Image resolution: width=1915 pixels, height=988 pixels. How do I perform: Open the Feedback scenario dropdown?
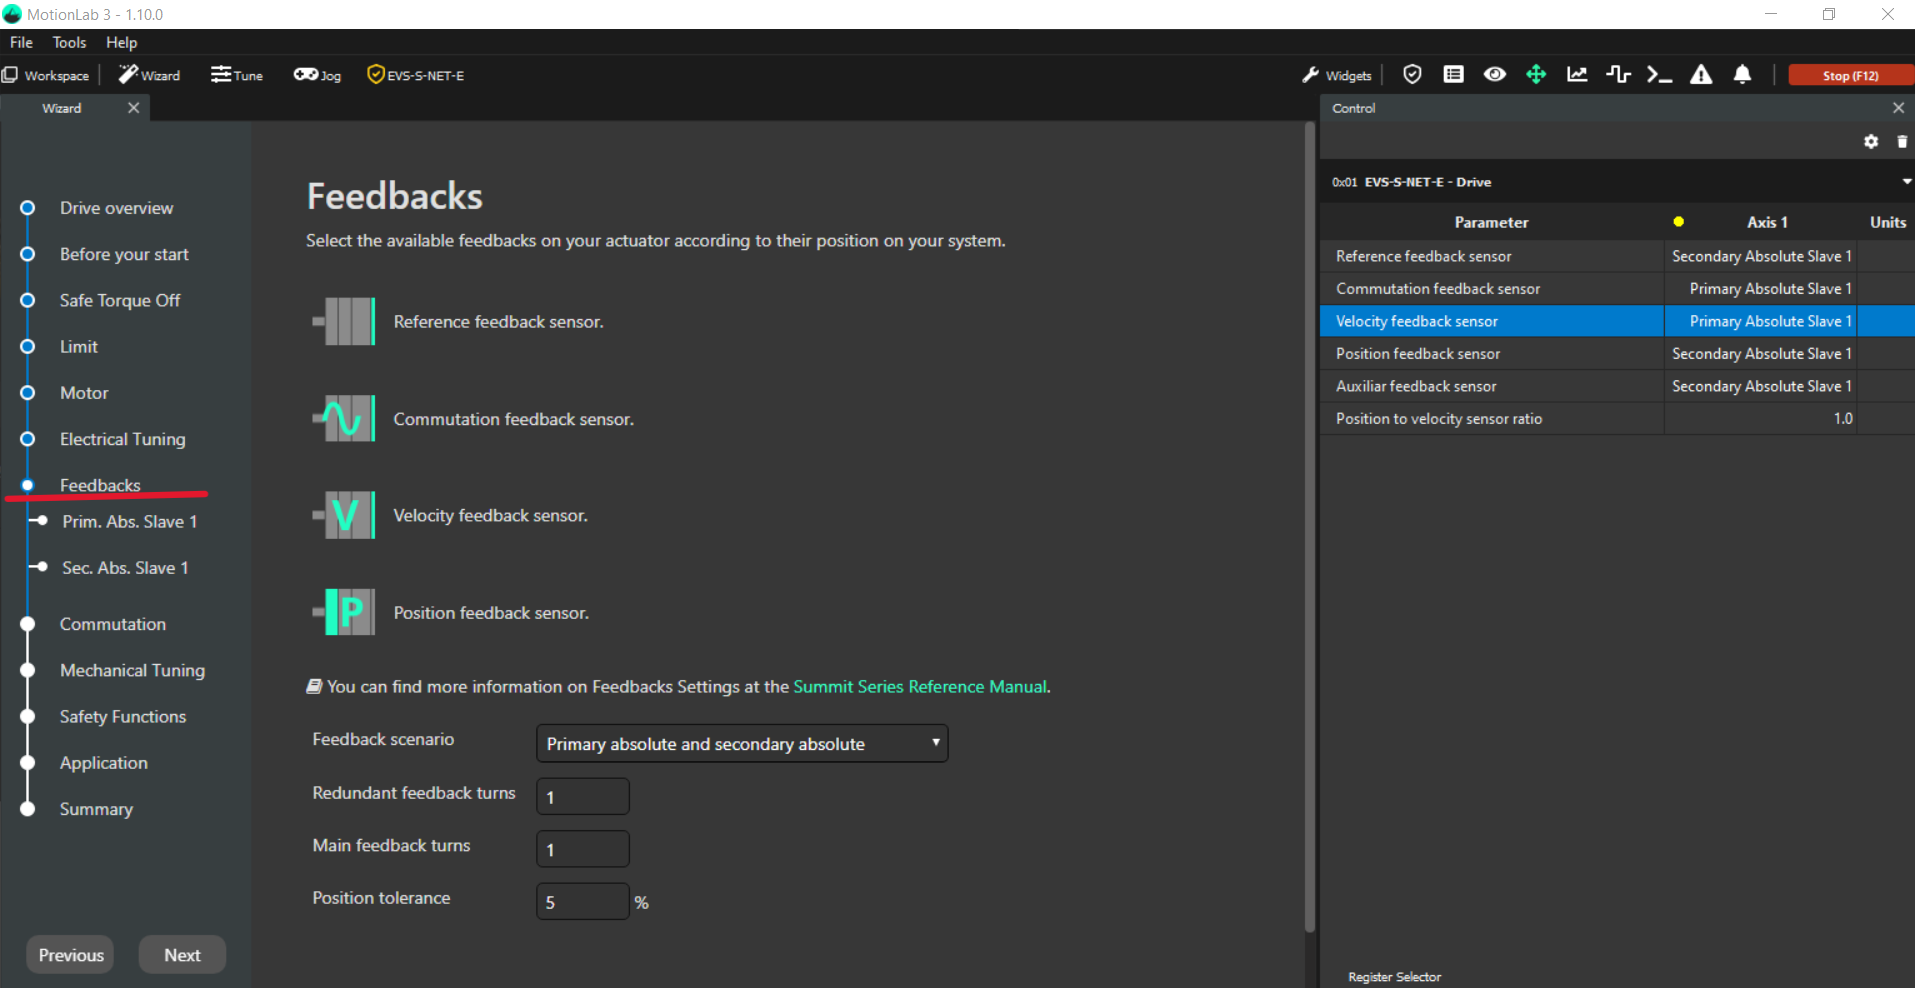742,744
